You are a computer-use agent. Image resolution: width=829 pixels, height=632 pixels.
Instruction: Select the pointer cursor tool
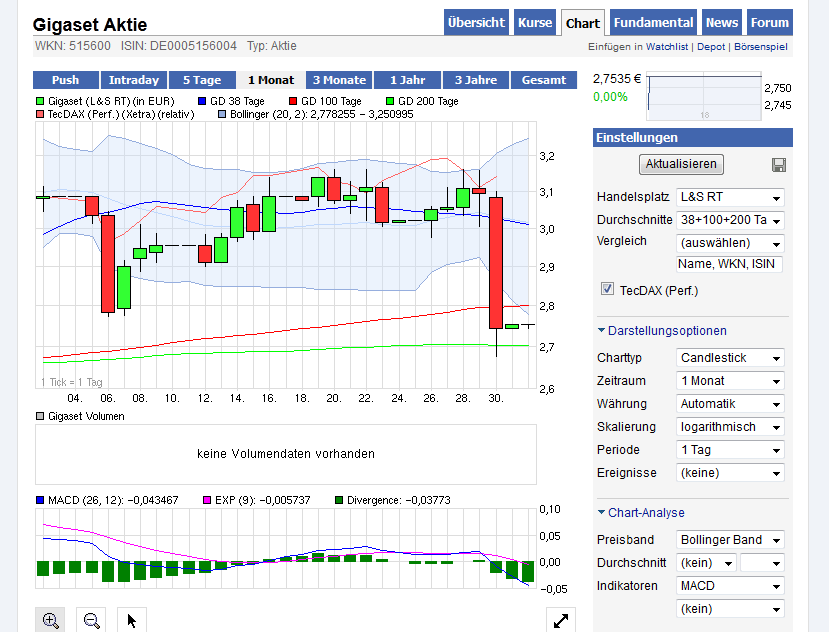pos(132,620)
